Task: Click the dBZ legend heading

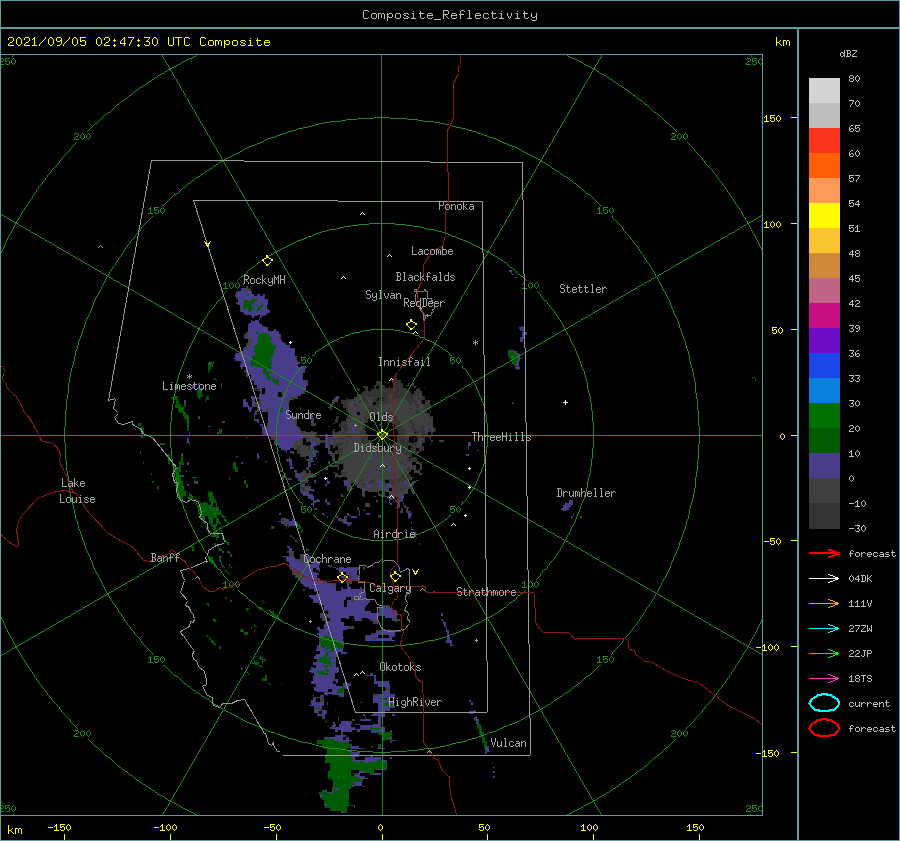Action: pyautogui.click(x=848, y=53)
